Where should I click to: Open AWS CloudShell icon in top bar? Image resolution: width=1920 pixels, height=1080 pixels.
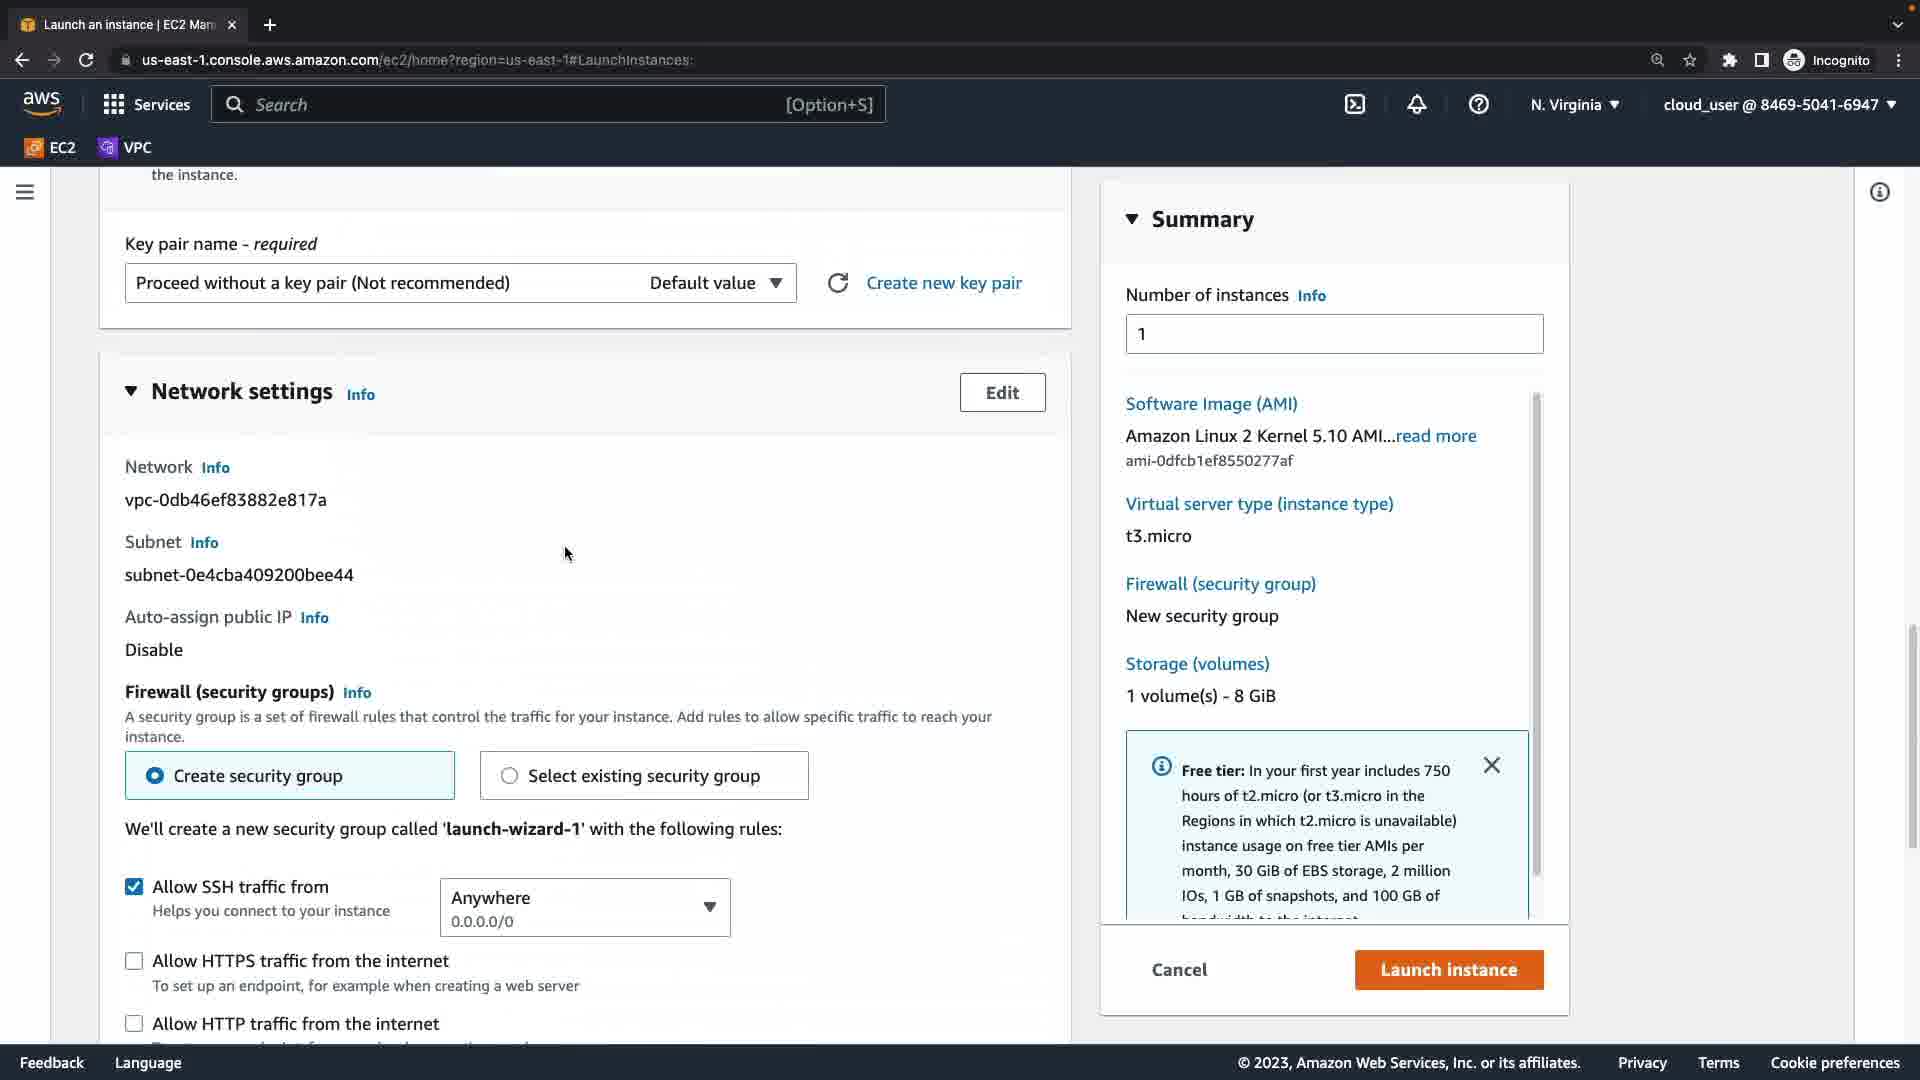tap(1355, 104)
